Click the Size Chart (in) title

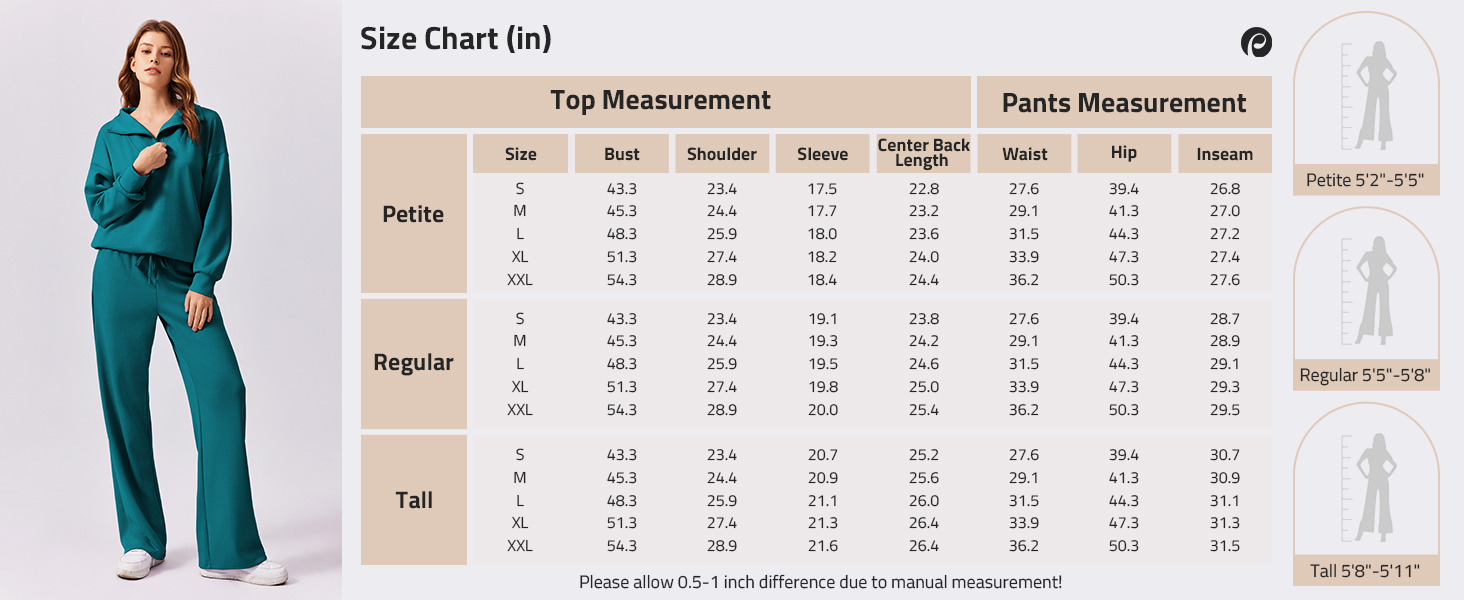tap(456, 39)
